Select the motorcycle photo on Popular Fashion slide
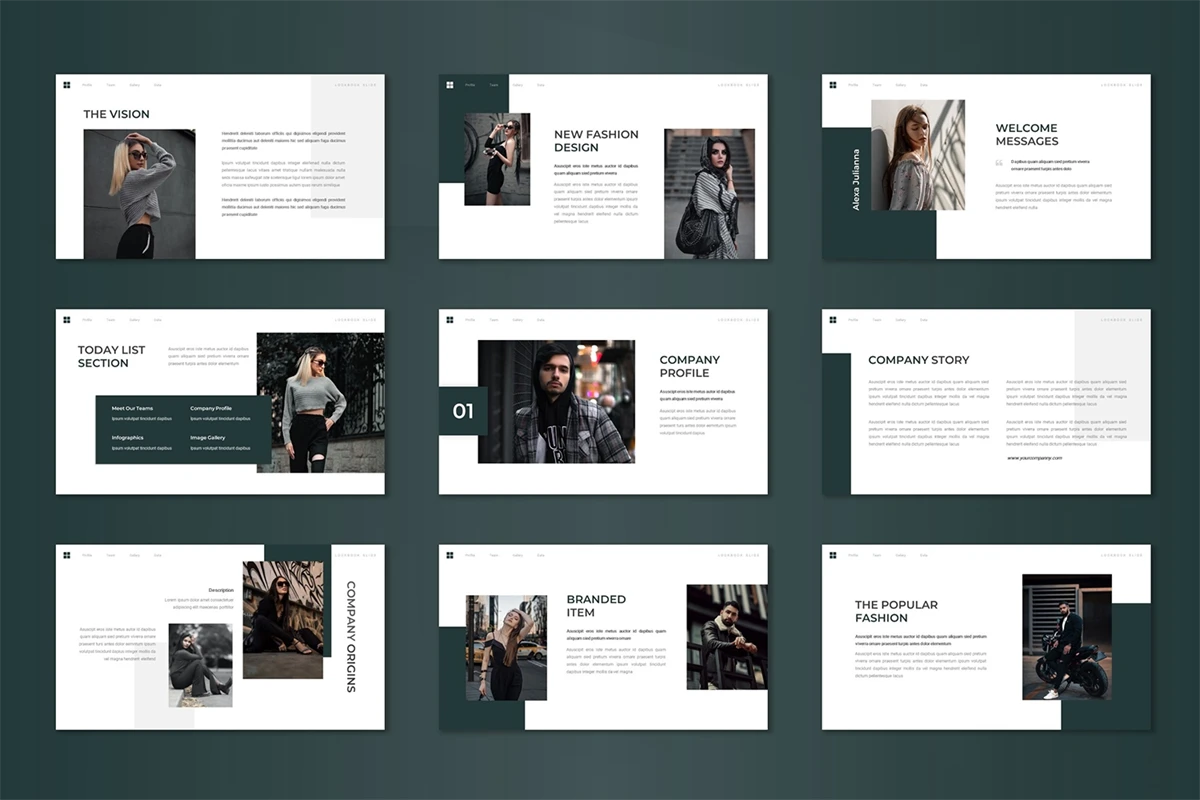1200x800 pixels. click(x=1066, y=637)
